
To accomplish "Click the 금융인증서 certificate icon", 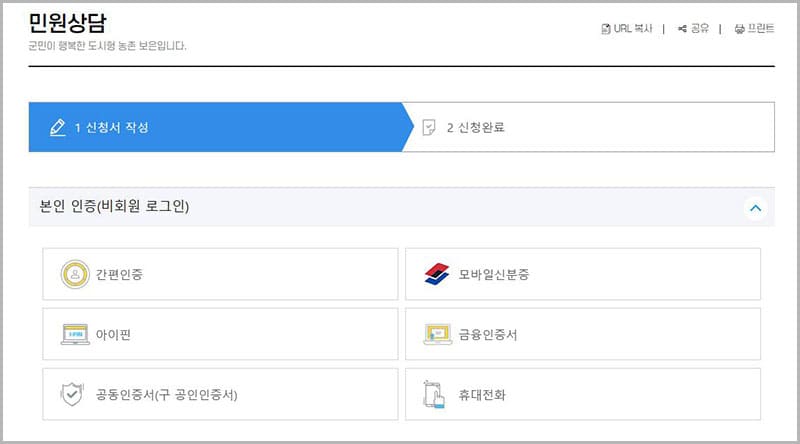I will [x=437, y=334].
